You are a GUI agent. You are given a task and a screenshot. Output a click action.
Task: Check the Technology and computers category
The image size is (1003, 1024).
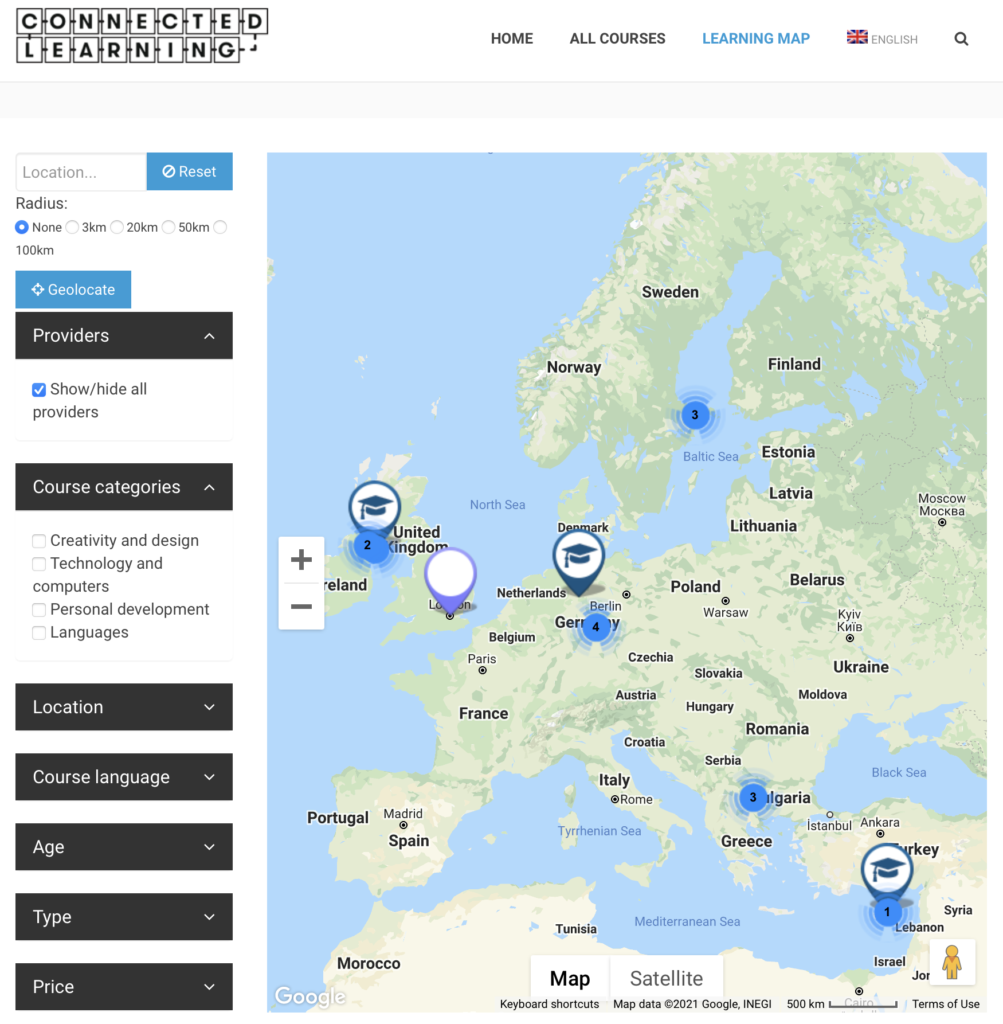click(x=39, y=564)
